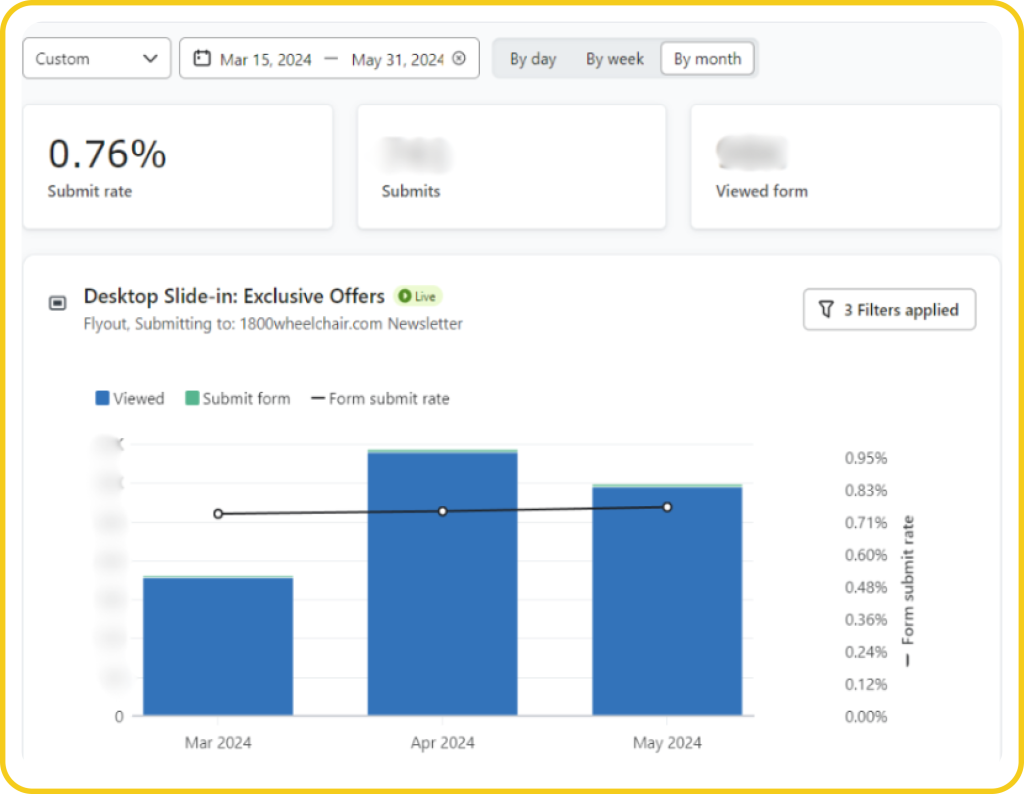Click the Apr 2024 submit rate data point
The height and width of the screenshot is (794, 1024).
[442, 511]
